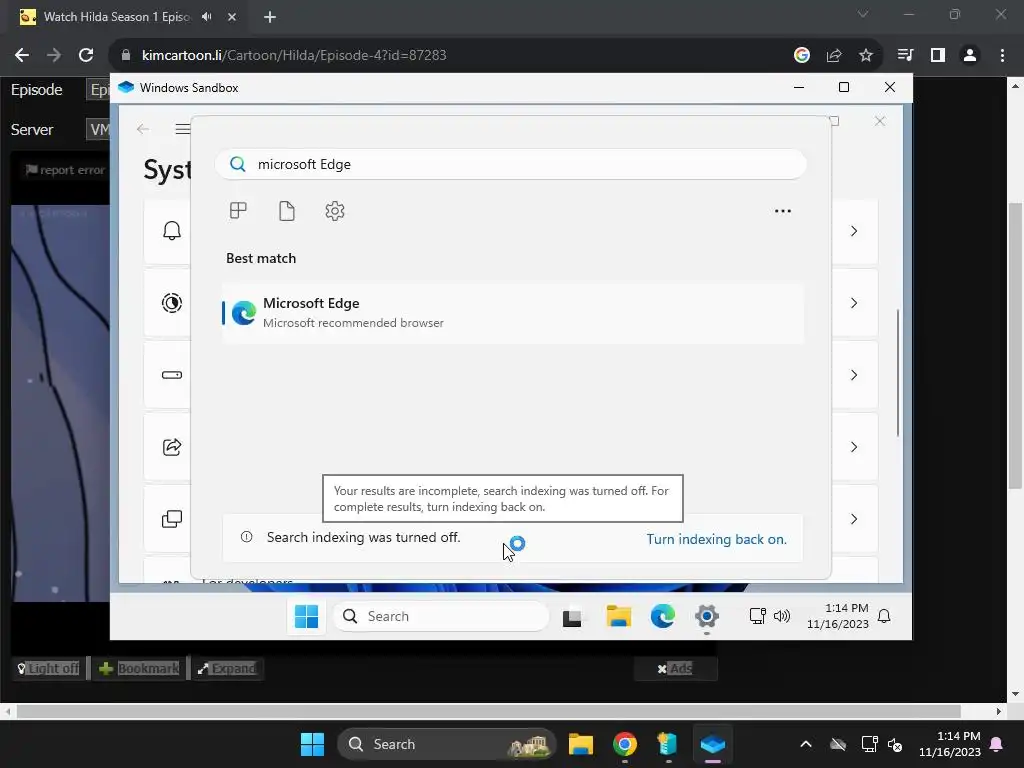Viewport: 1024px width, 768px height.
Task: Expand the chevron on the Storage row
Action: [x=854, y=375]
